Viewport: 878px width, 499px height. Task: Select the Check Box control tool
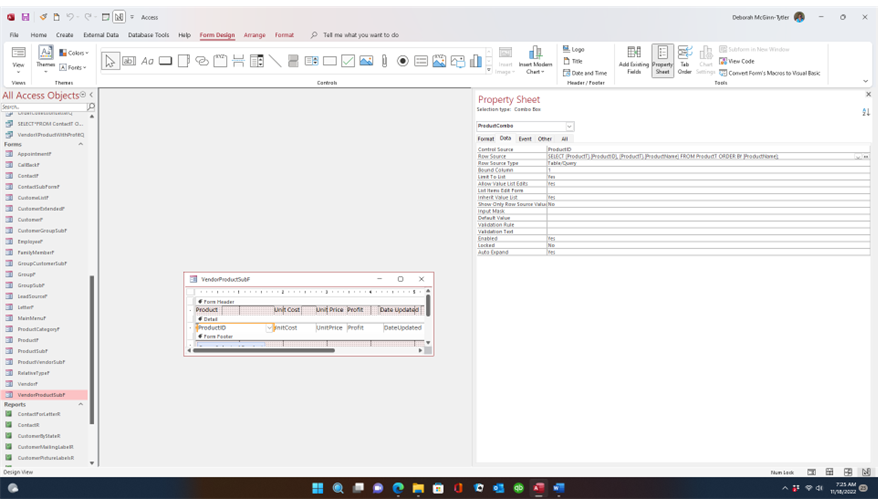(x=348, y=61)
